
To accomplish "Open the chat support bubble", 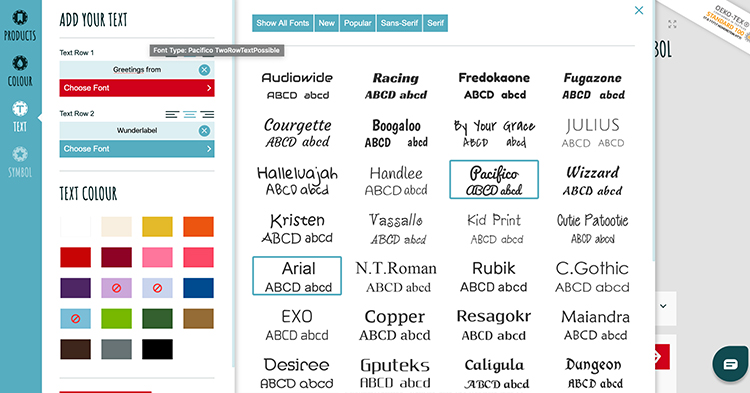I will point(730,364).
